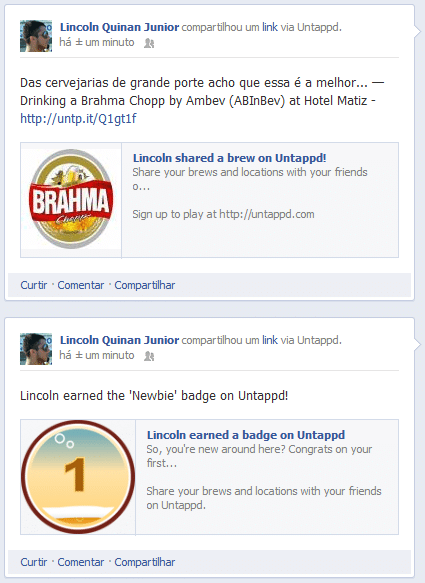Click friends audience icon on first post

click(149, 43)
